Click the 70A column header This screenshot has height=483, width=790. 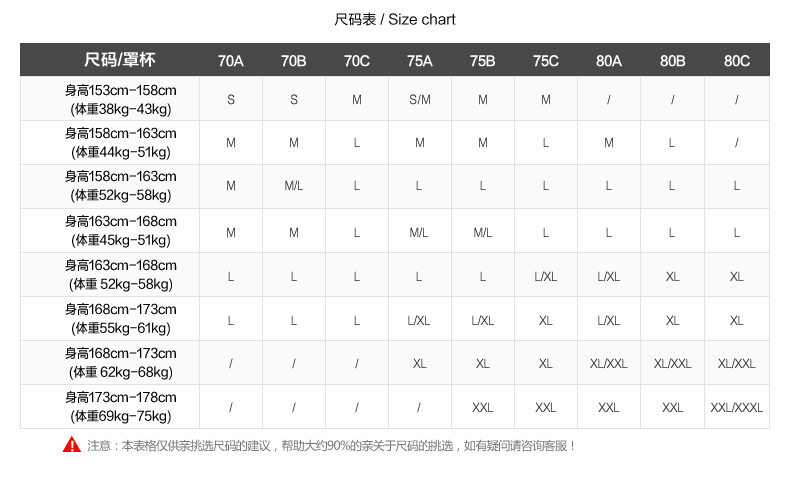click(x=231, y=61)
